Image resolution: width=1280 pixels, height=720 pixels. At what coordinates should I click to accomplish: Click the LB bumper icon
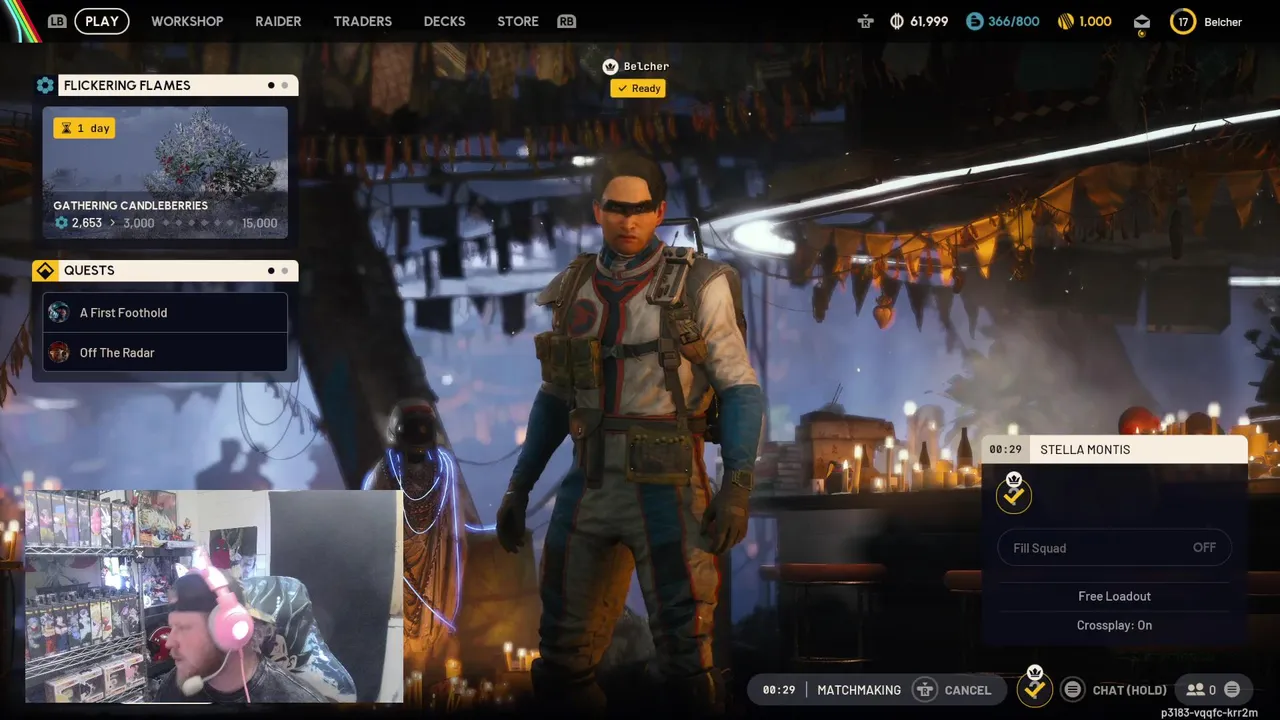57,21
